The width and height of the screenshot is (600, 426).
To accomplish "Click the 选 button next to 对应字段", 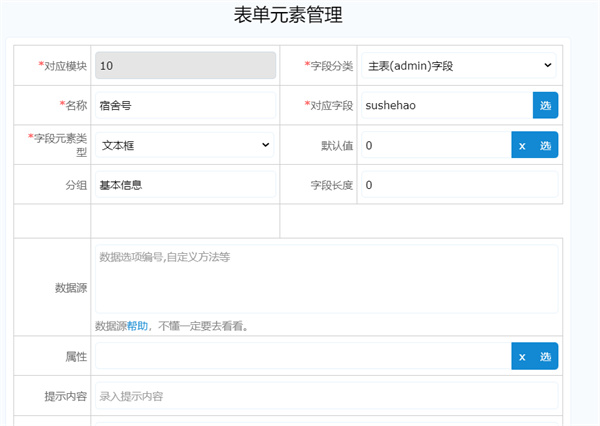I will pyautogui.click(x=545, y=105).
